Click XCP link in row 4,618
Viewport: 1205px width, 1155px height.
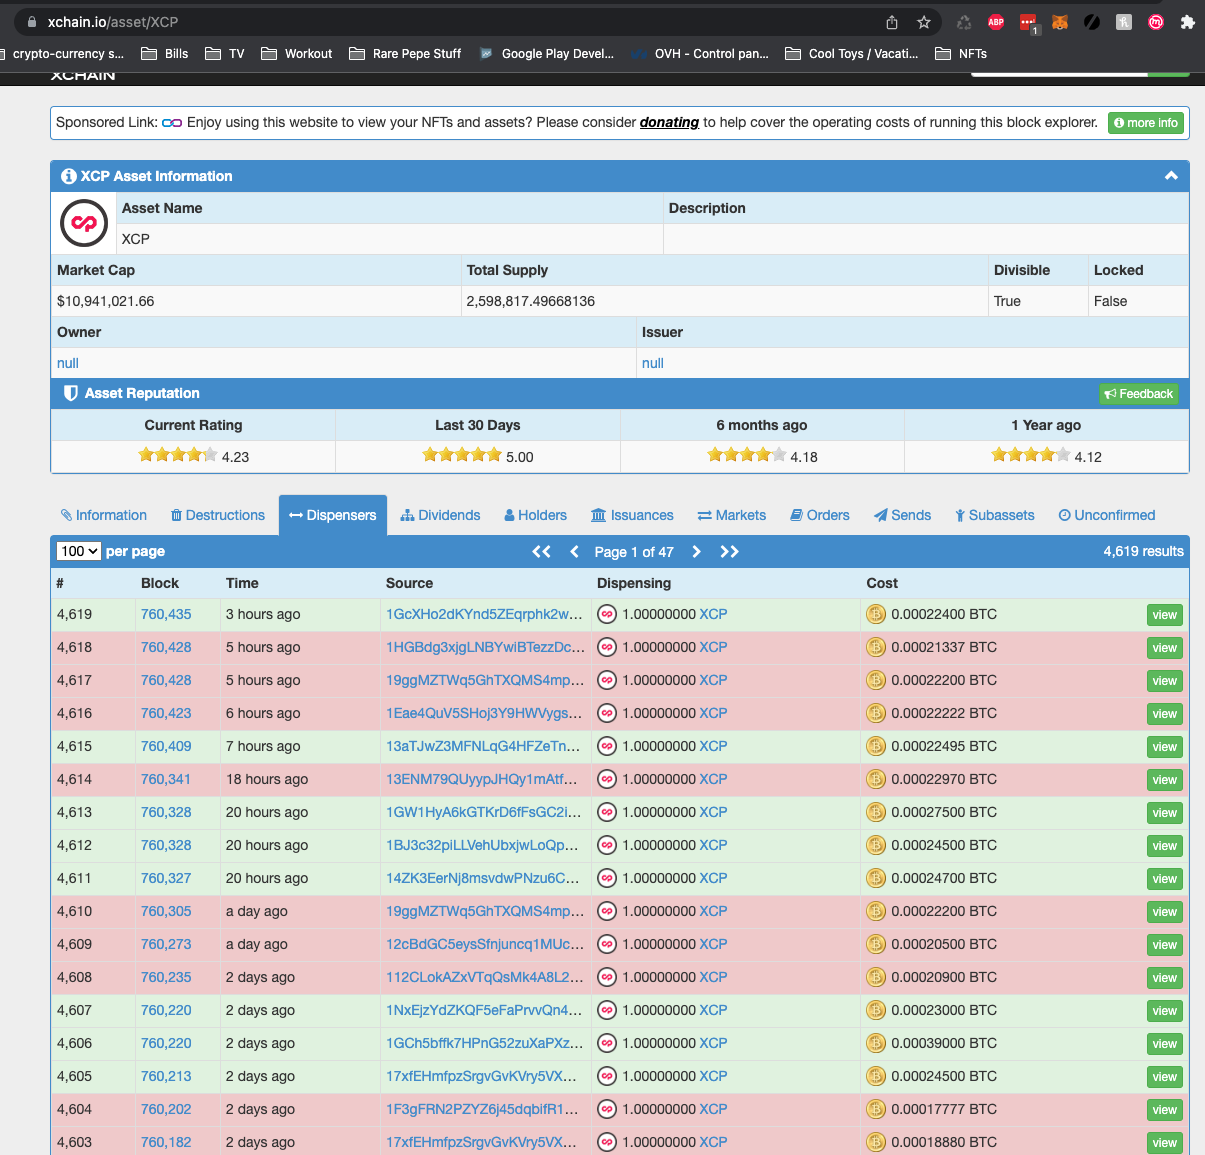pos(713,647)
